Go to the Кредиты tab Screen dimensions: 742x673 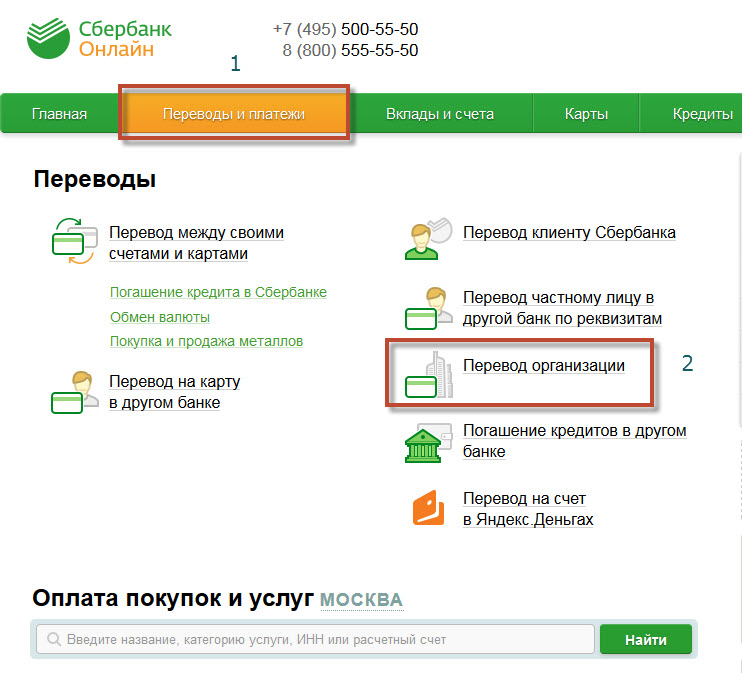point(702,114)
